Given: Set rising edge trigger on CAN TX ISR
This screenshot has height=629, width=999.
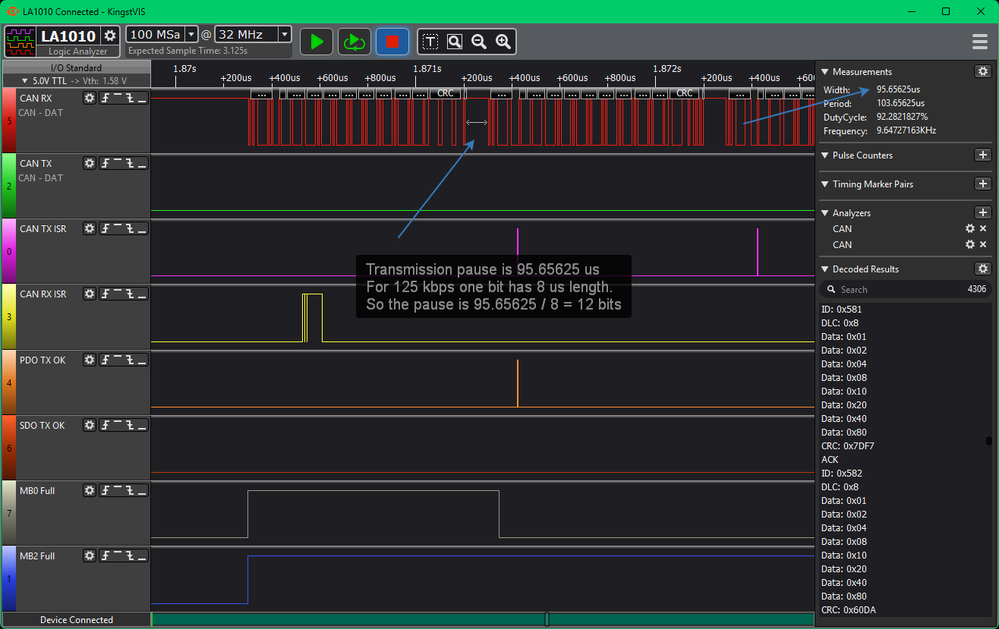Looking at the screenshot, I should pos(106,228).
